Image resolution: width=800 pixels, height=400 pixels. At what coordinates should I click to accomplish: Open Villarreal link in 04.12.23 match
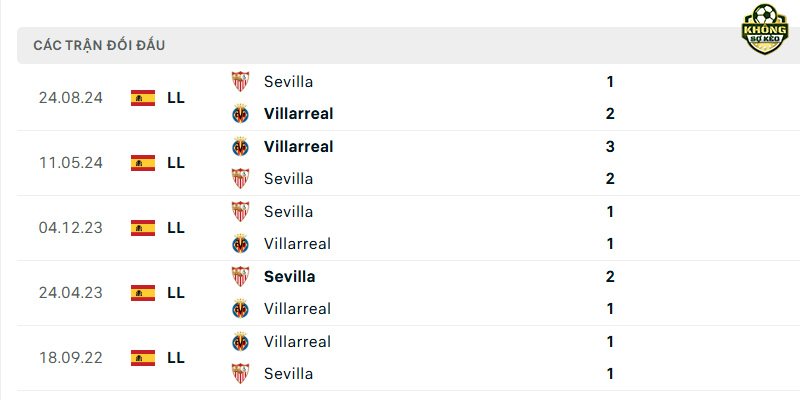click(297, 244)
